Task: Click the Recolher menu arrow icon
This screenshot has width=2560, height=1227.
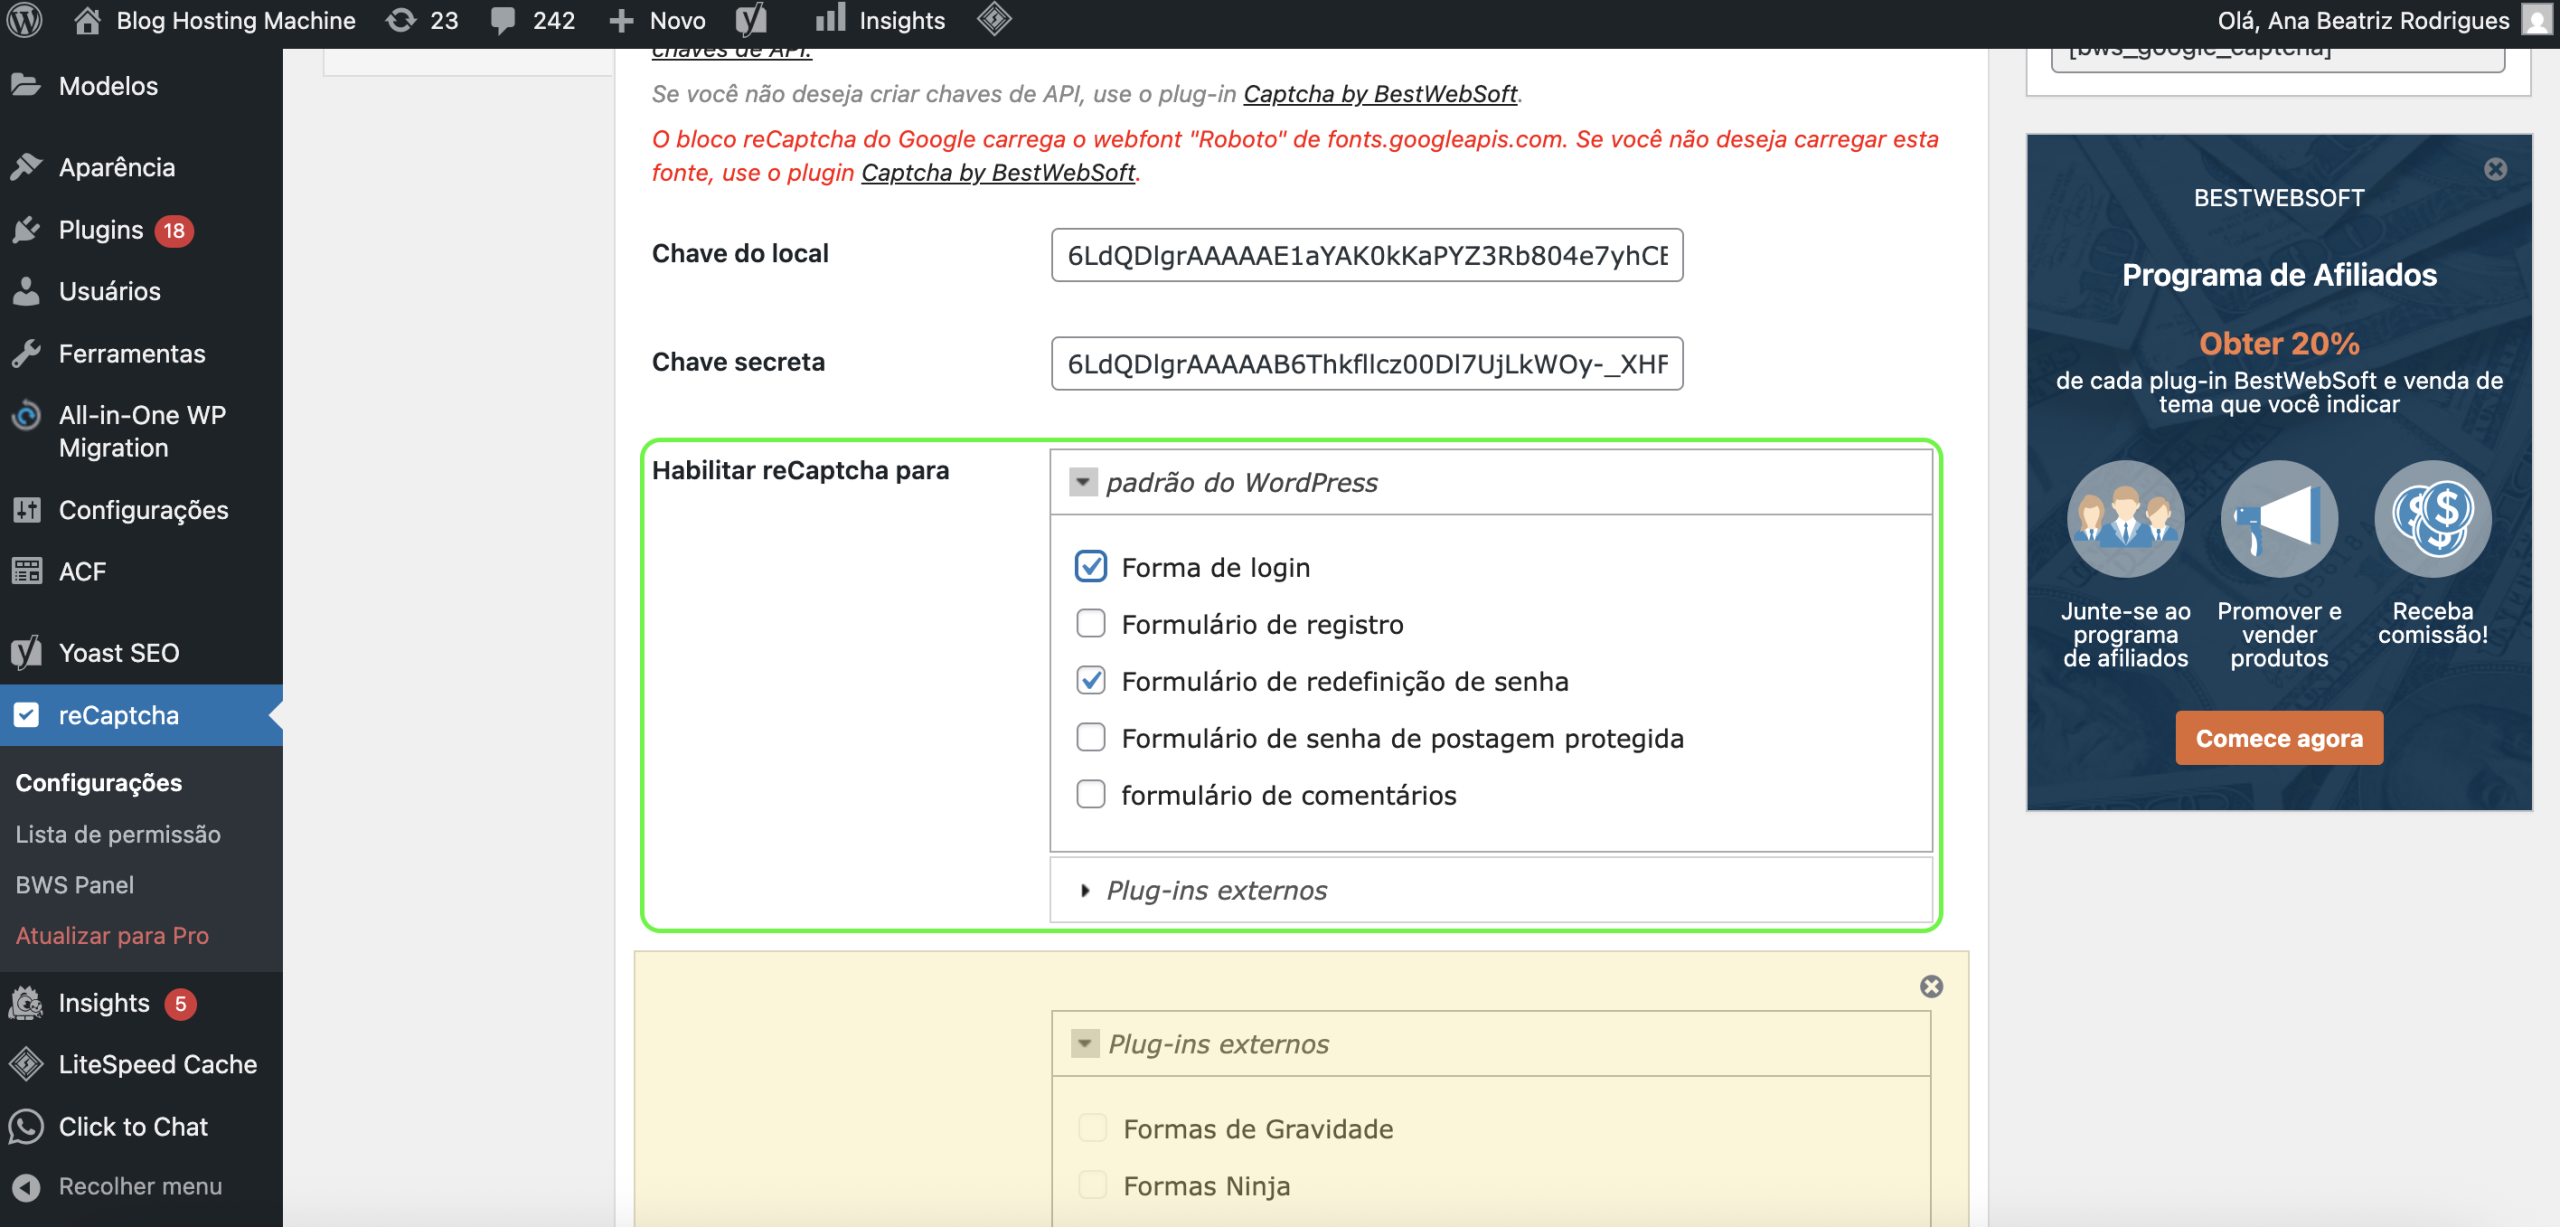Action: click(x=26, y=1187)
